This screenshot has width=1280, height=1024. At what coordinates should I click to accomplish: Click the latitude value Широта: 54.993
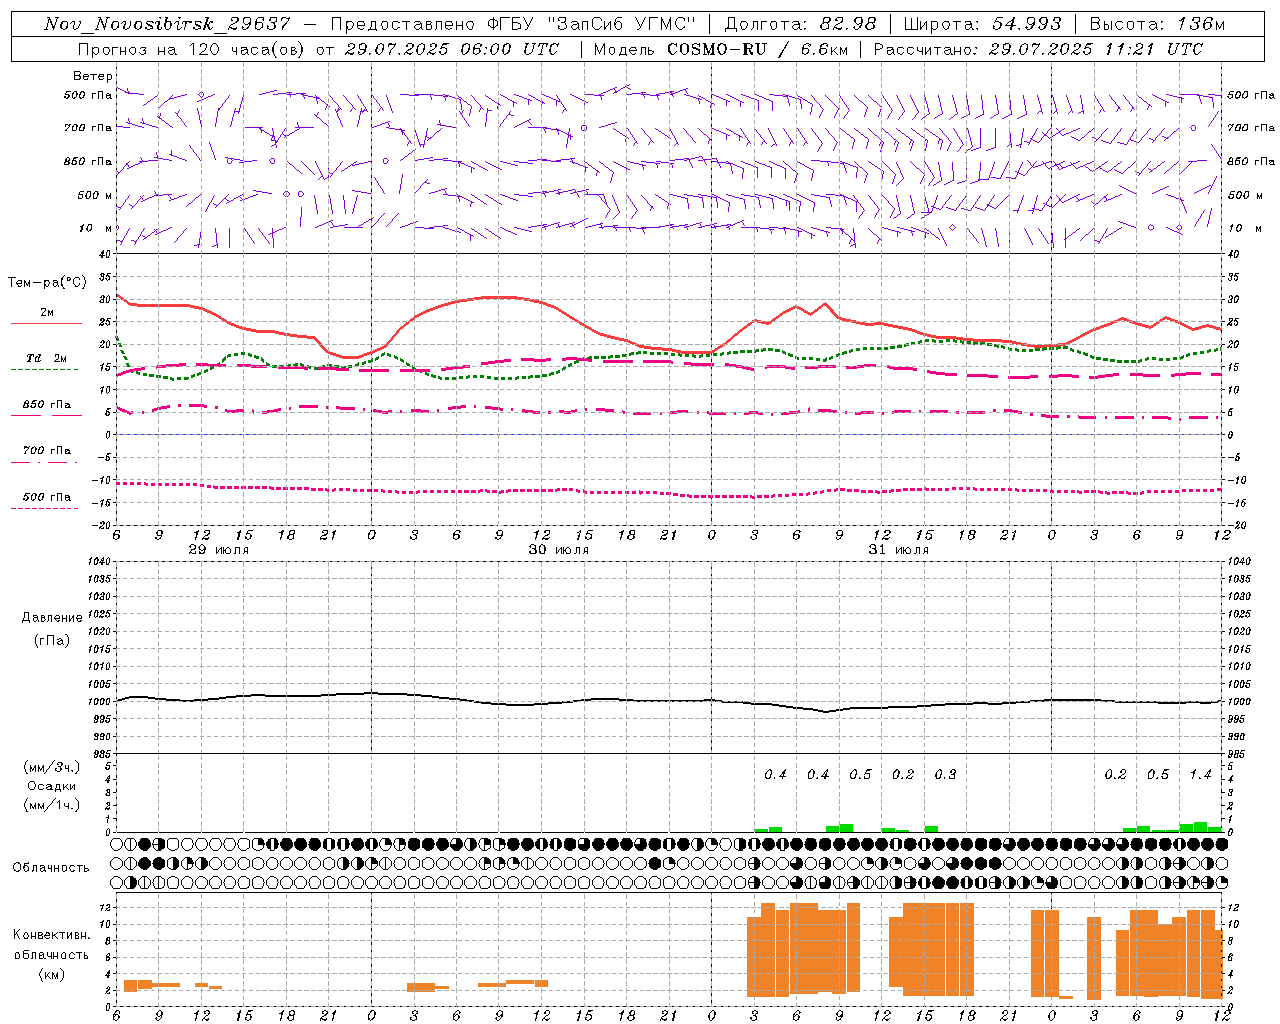point(982,24)
